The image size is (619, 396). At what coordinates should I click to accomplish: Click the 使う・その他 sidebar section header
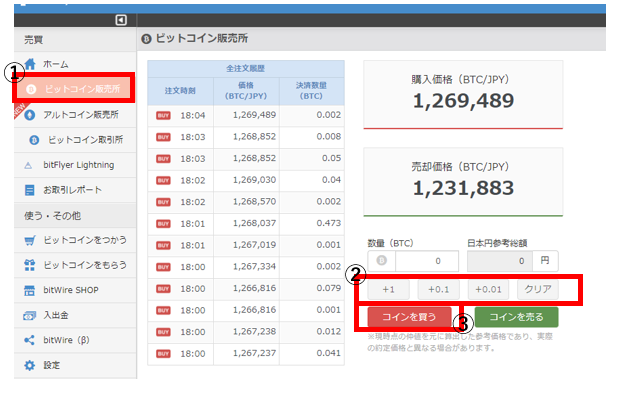coord(75,216)
